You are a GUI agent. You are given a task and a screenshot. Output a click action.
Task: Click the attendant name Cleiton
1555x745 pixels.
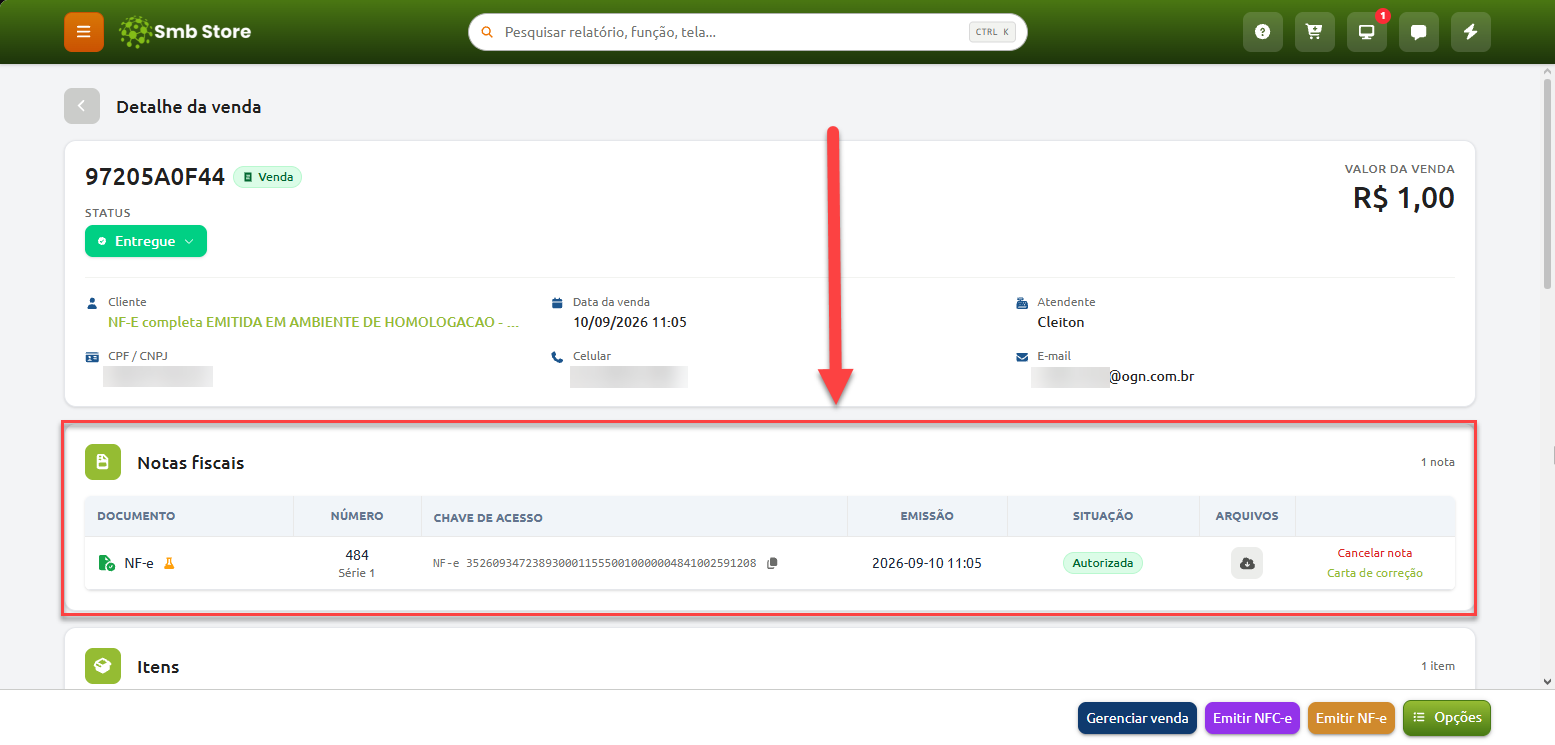(x=1061, y=322)
